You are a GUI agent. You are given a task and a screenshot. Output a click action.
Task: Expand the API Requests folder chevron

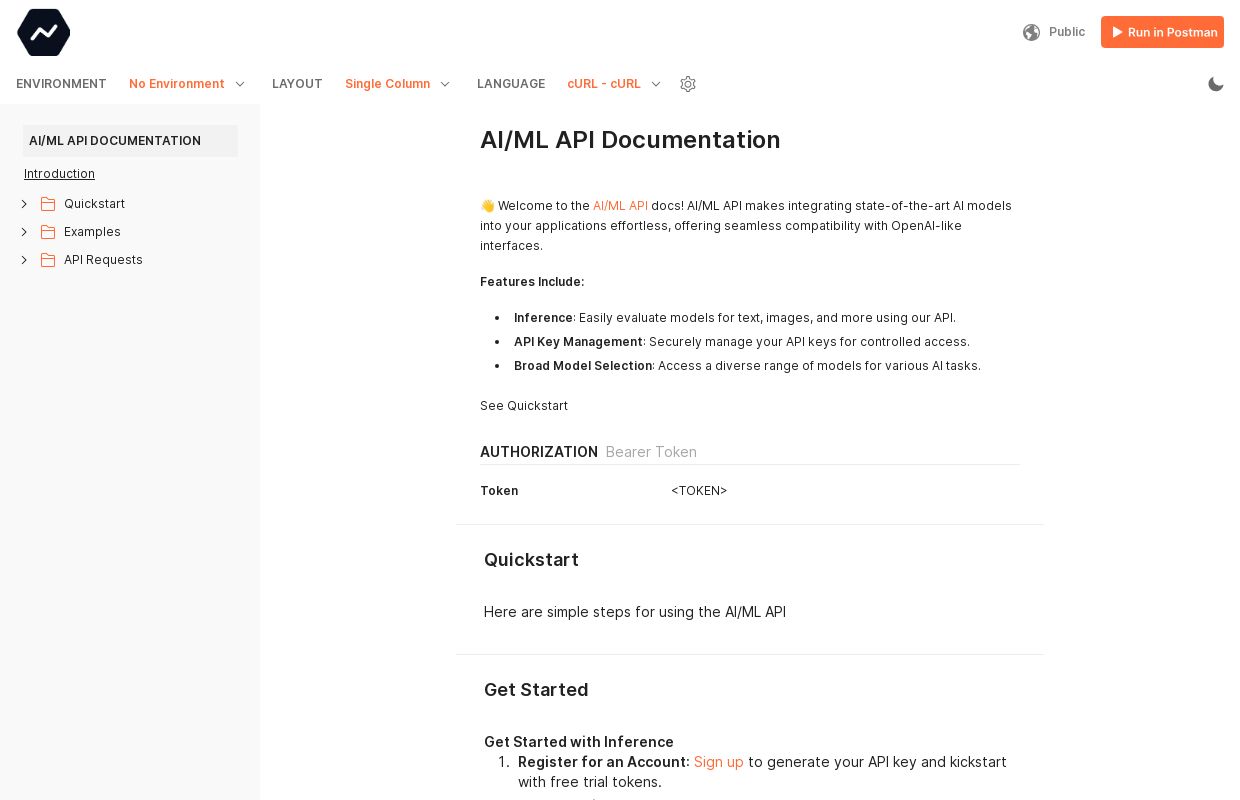tap(24, 260)
